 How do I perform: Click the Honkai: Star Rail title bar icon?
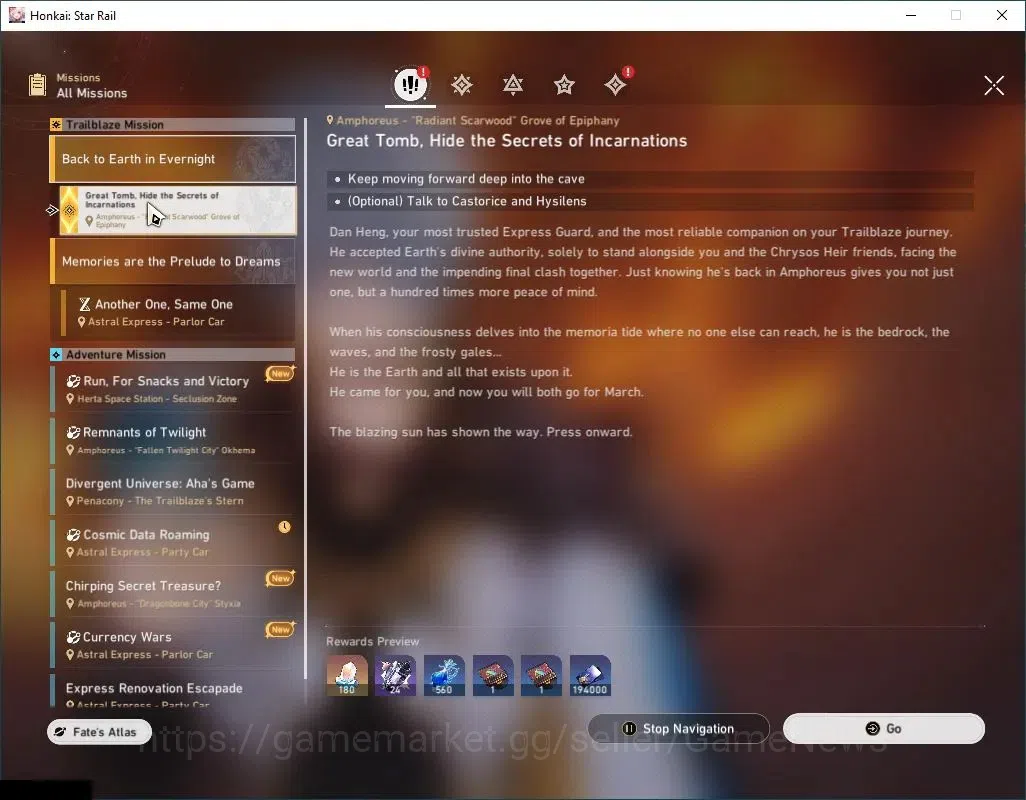[16, 15]
